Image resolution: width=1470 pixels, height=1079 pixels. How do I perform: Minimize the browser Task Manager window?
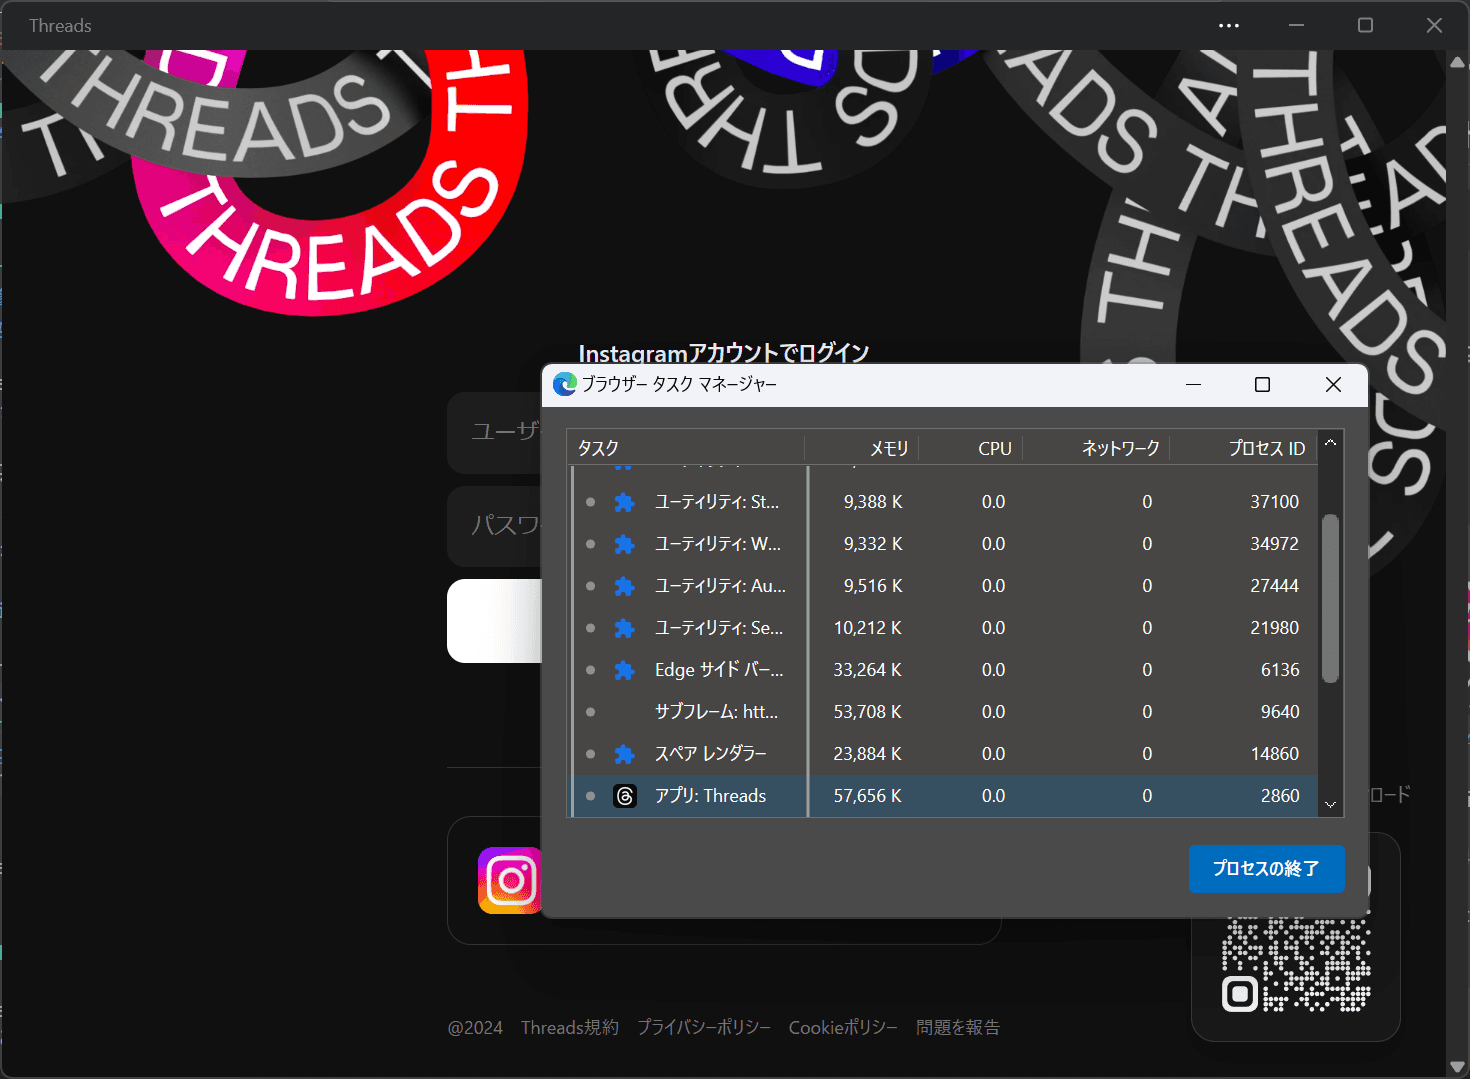(1193, 385)
